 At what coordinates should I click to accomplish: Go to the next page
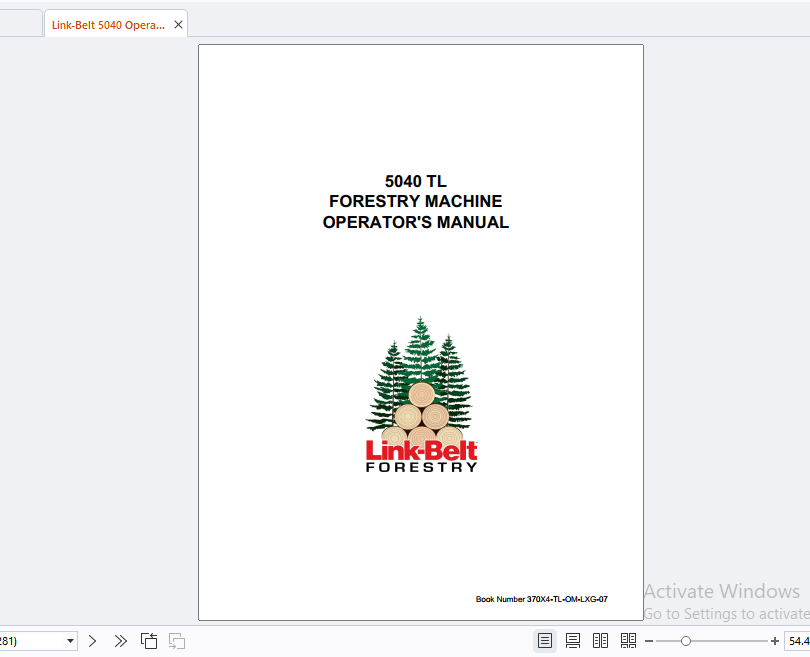point(92,641)
